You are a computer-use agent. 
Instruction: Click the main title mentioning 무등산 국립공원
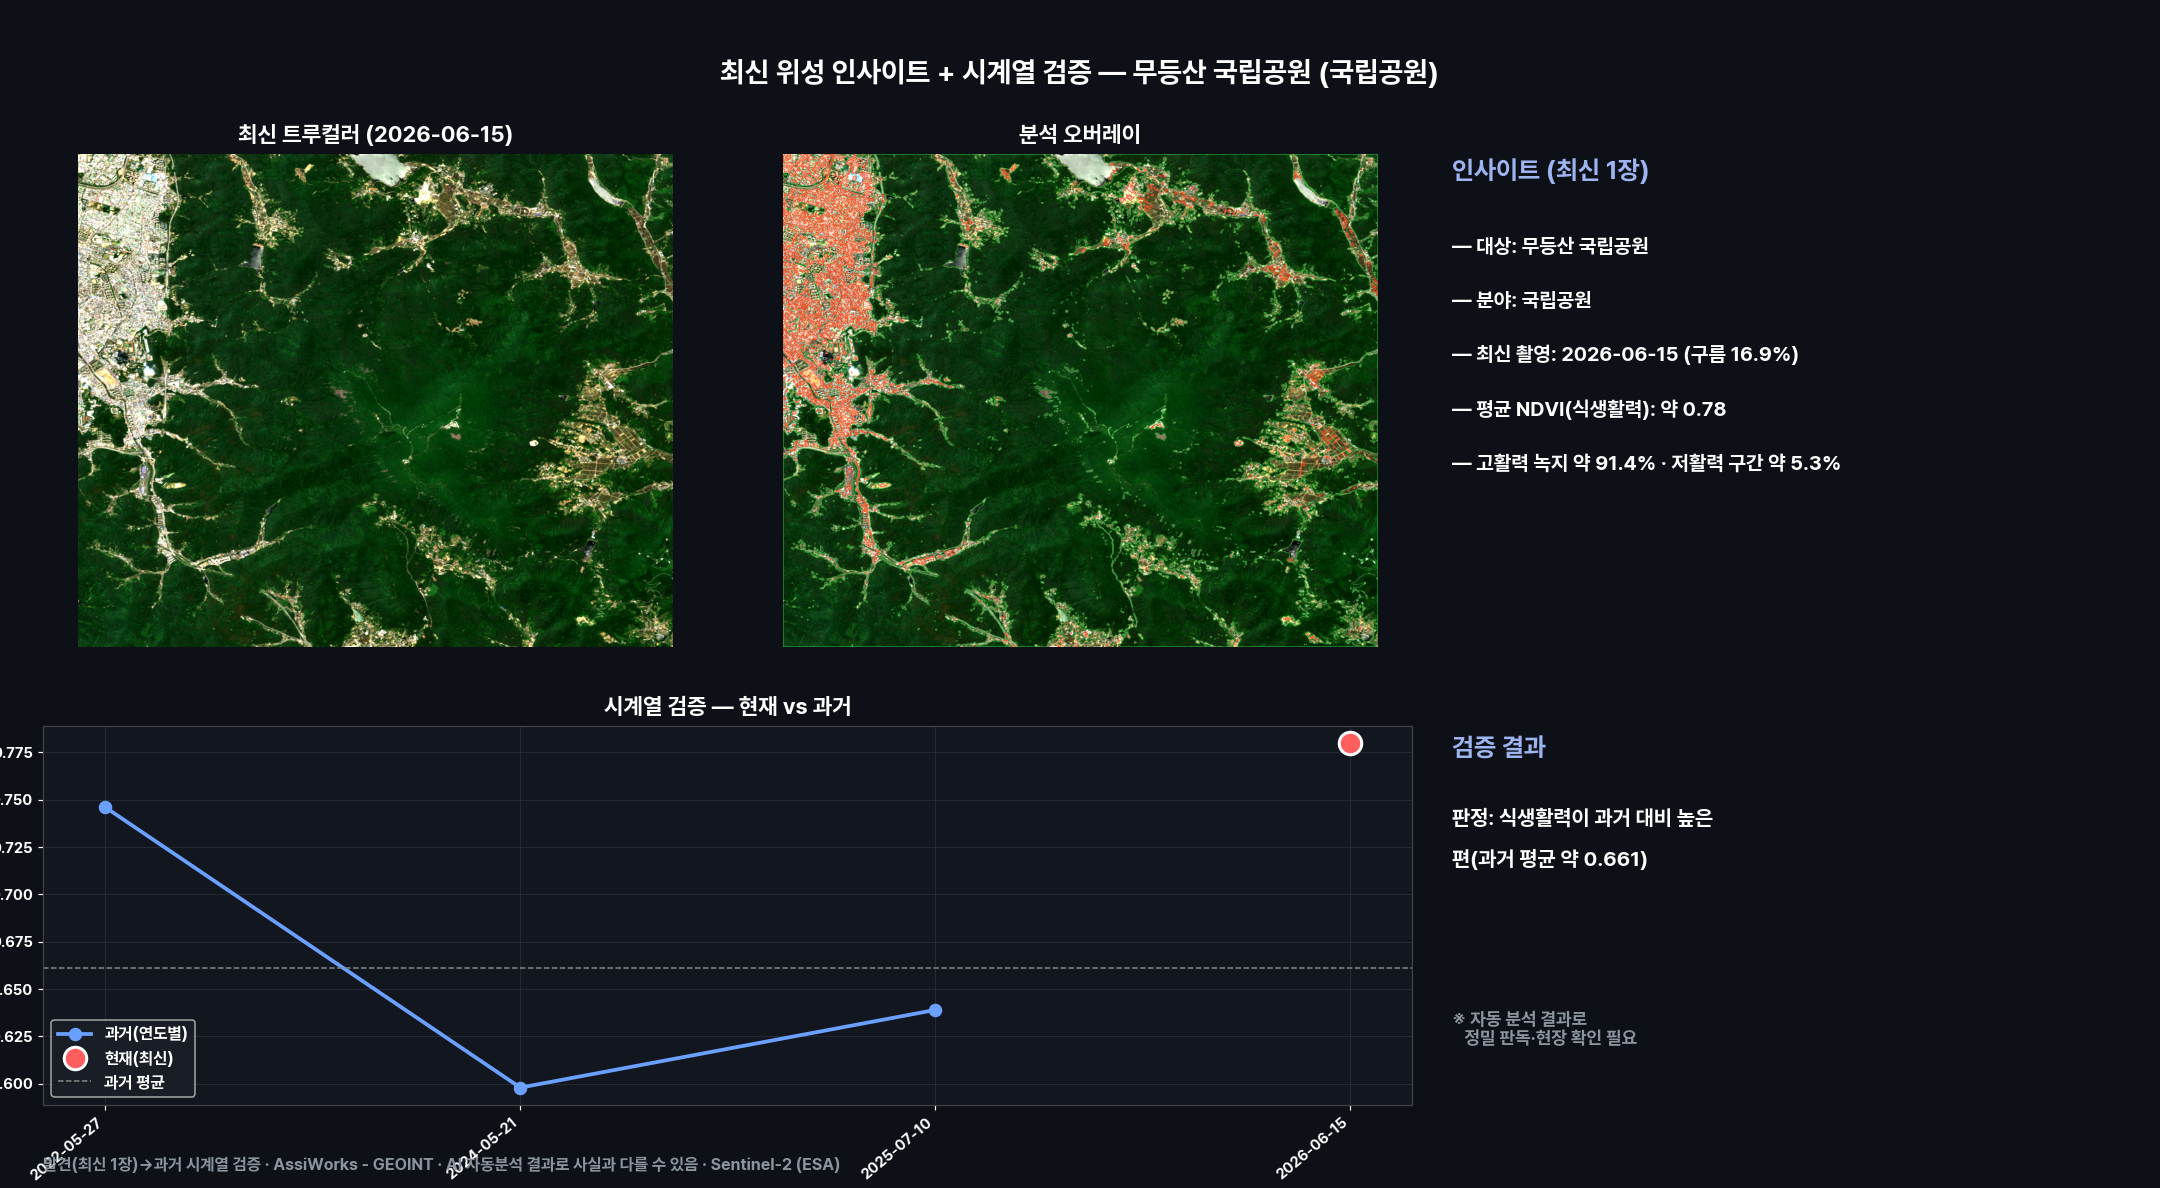(x=1079, y=72)
